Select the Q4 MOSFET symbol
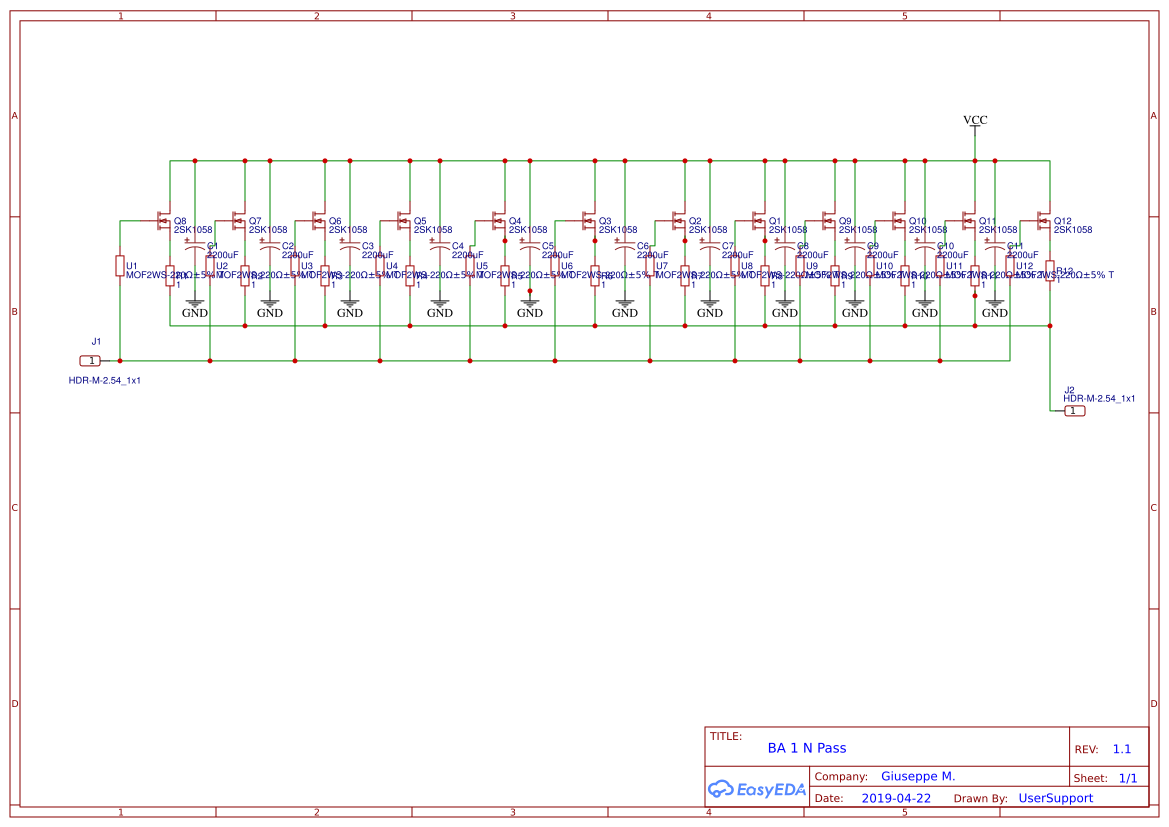The width and height of the screenshot is (1169, 827). (x=498, y=220)
